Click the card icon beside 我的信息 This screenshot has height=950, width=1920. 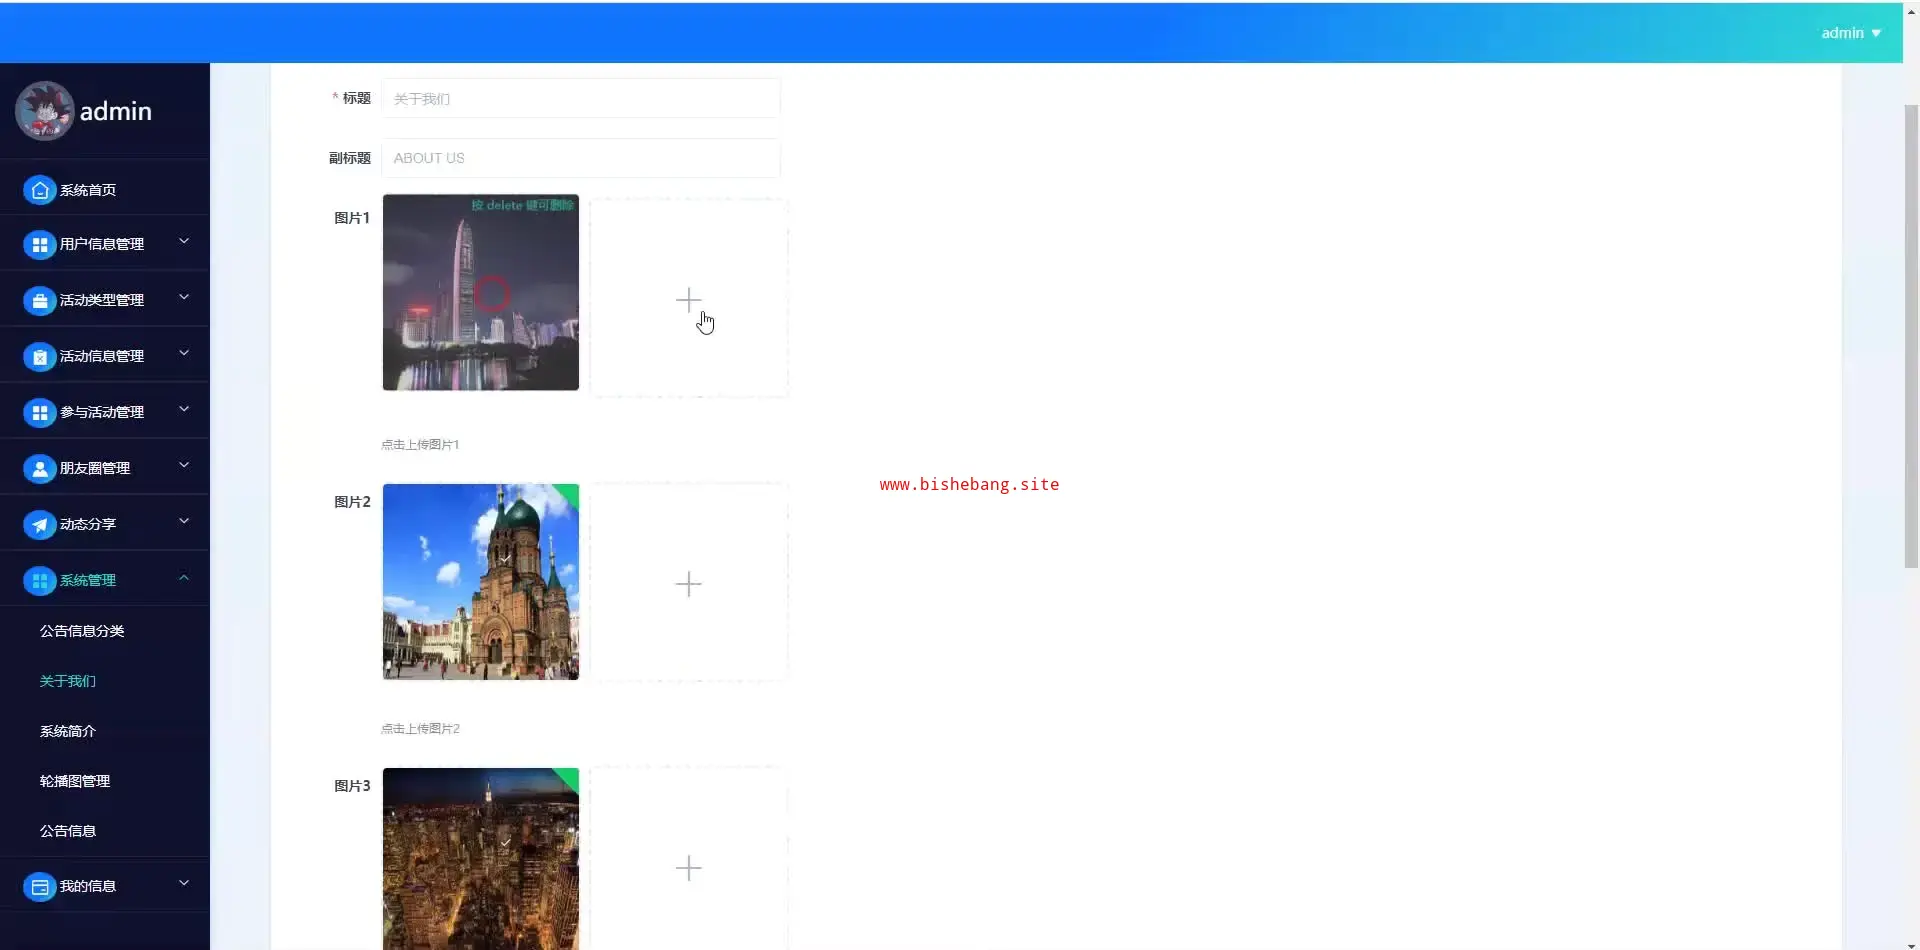point(40,886)
